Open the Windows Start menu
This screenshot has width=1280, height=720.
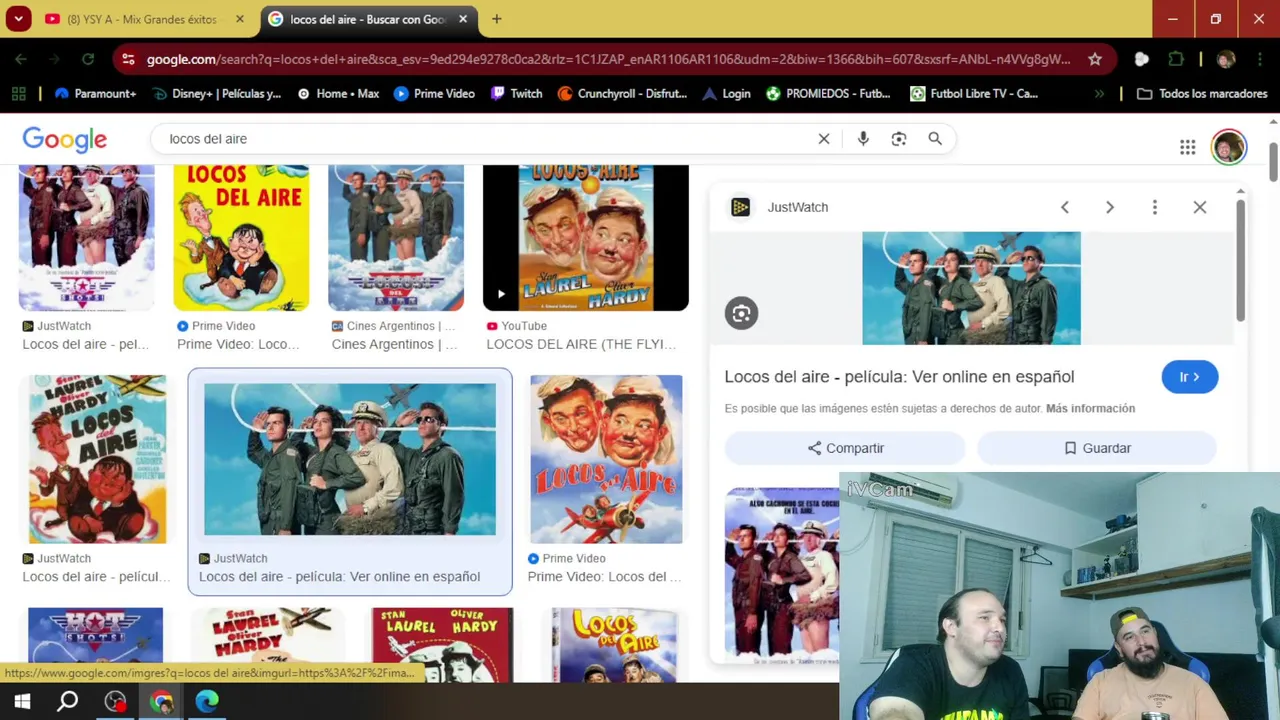(x=22, y=702)
